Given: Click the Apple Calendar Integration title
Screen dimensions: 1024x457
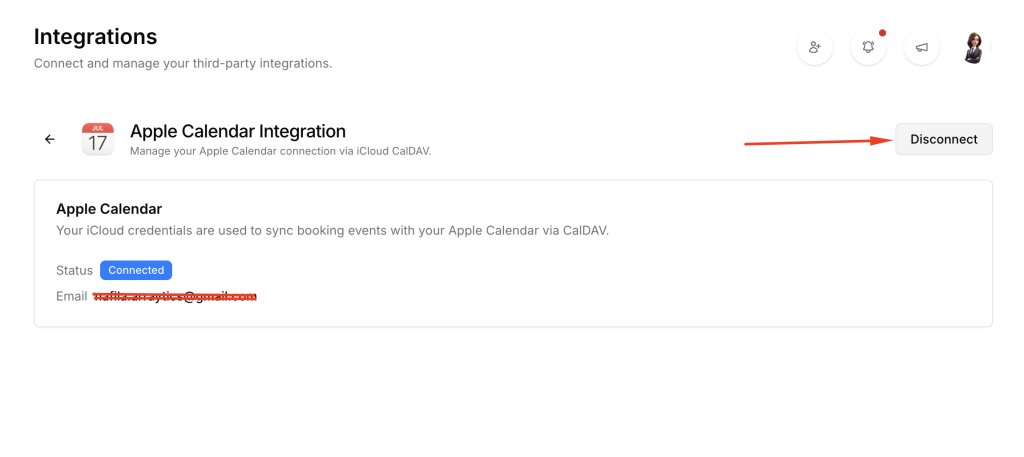Looking at the screenshot, I should (238, 131).
